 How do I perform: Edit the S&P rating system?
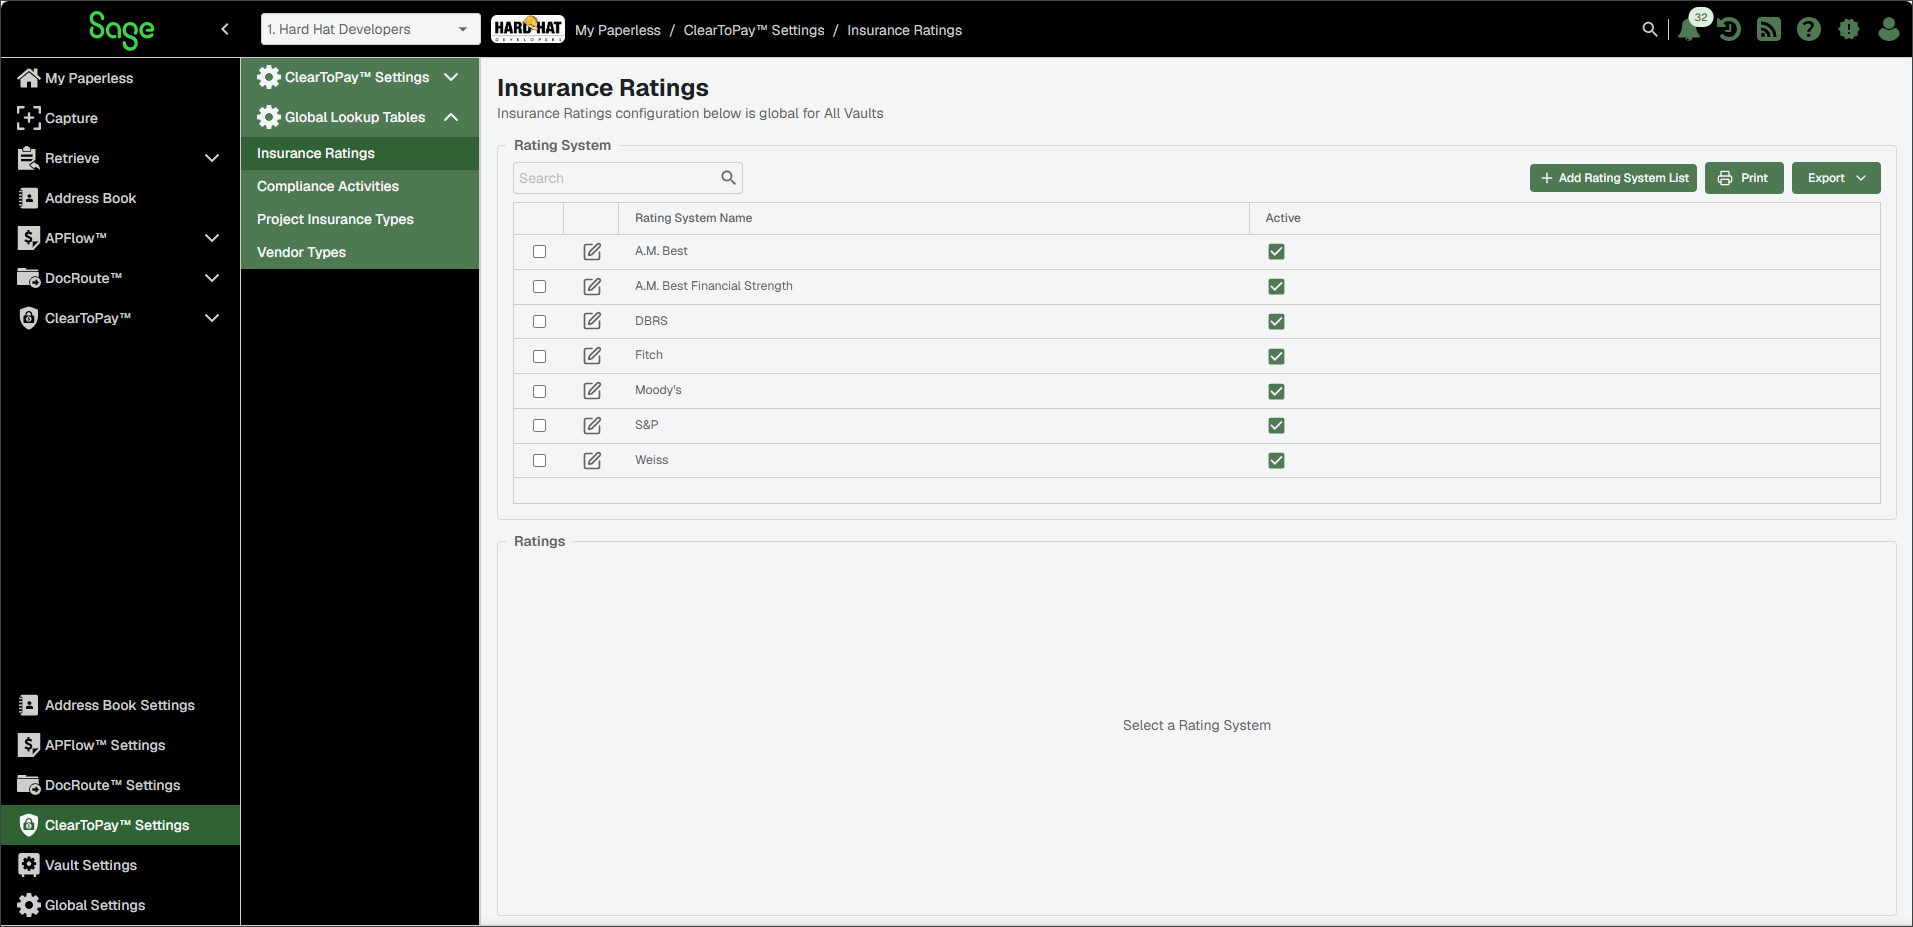tap(592, 426)
